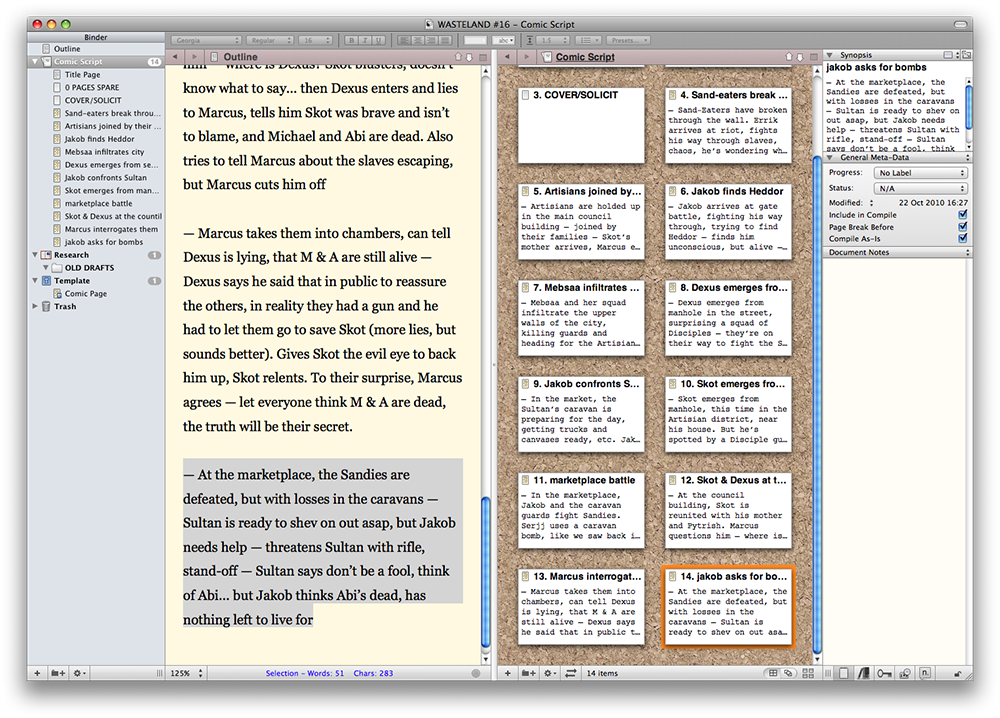Click the Comic Script header title link

(x=585, y=57)
